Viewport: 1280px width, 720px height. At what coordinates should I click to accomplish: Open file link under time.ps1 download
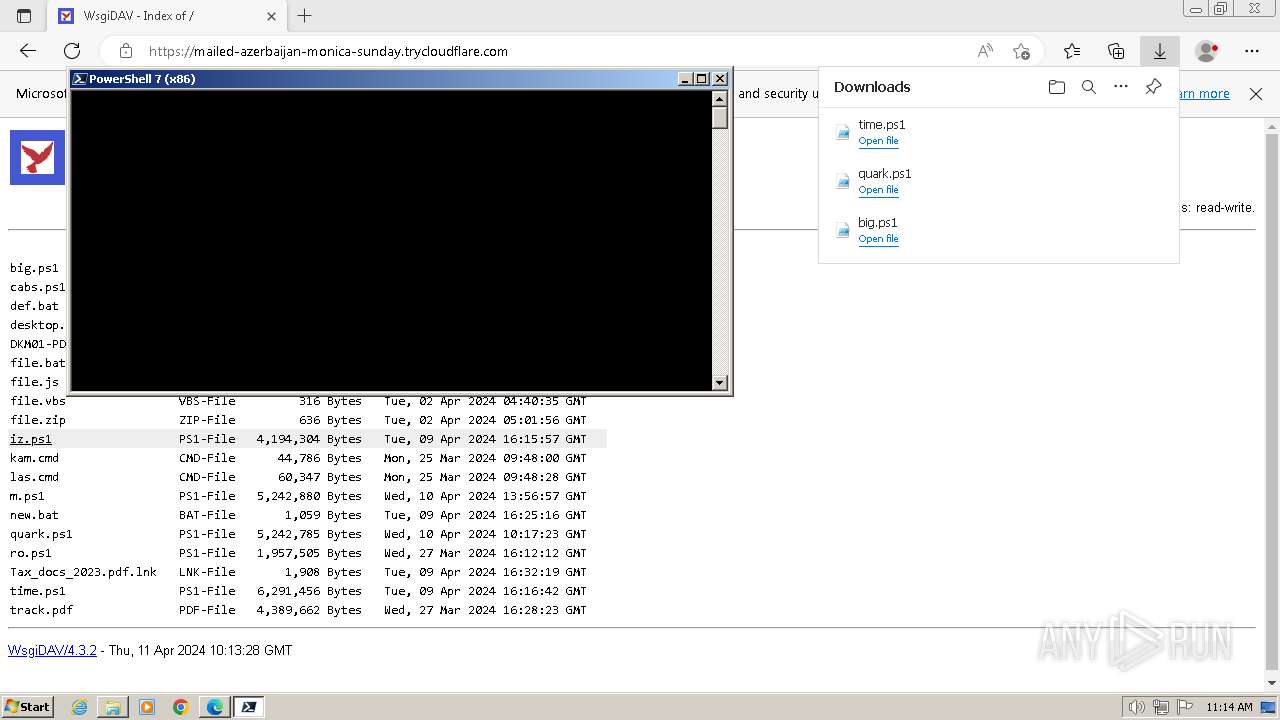878,141
